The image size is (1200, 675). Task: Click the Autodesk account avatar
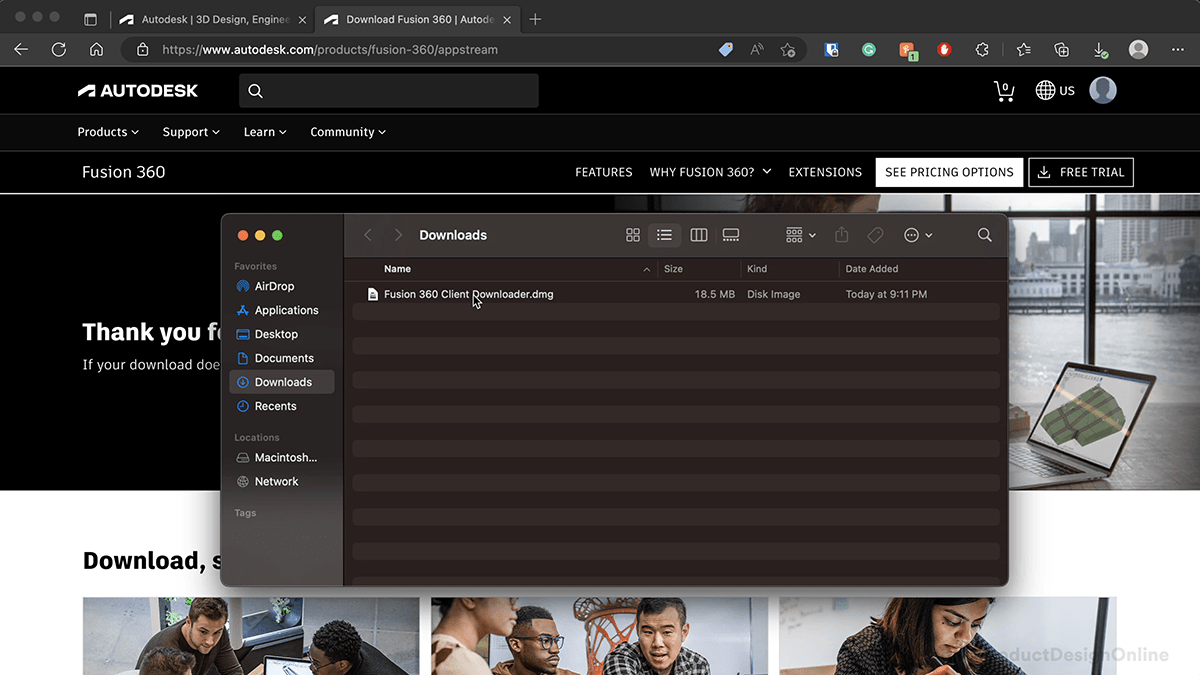[x=1103, y=90]
